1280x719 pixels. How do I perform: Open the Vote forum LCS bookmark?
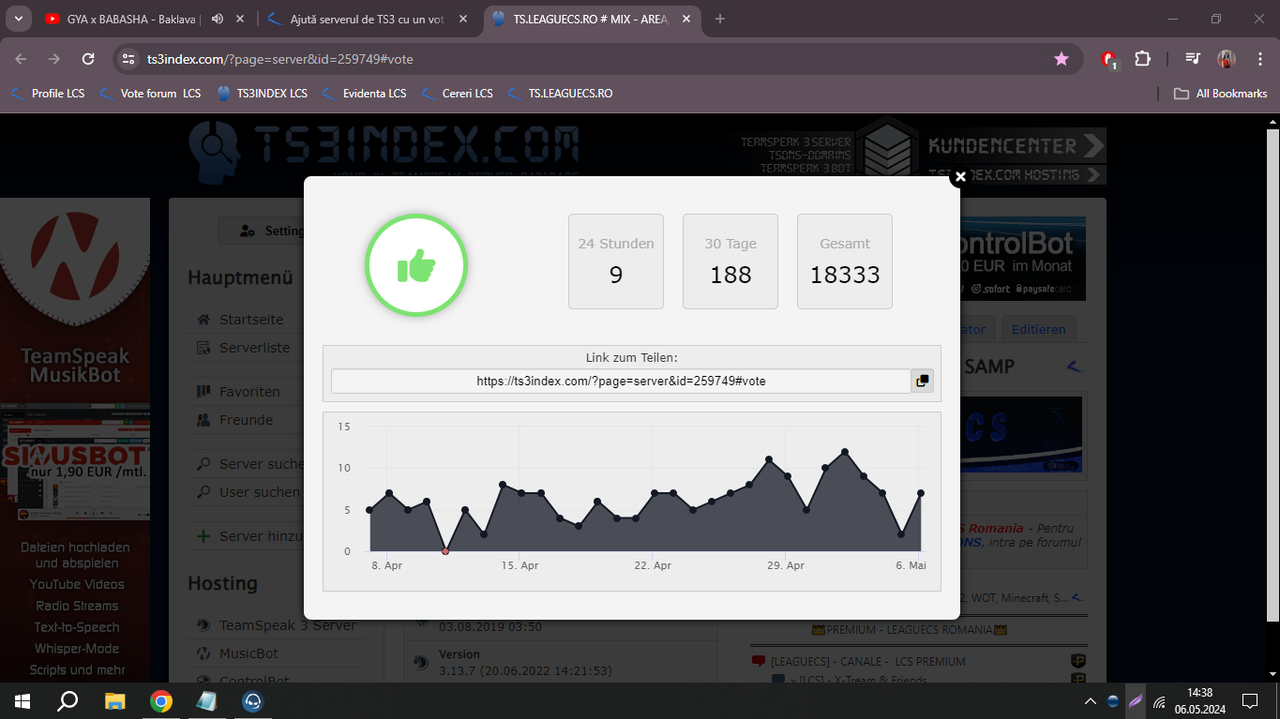coord(149,93)
